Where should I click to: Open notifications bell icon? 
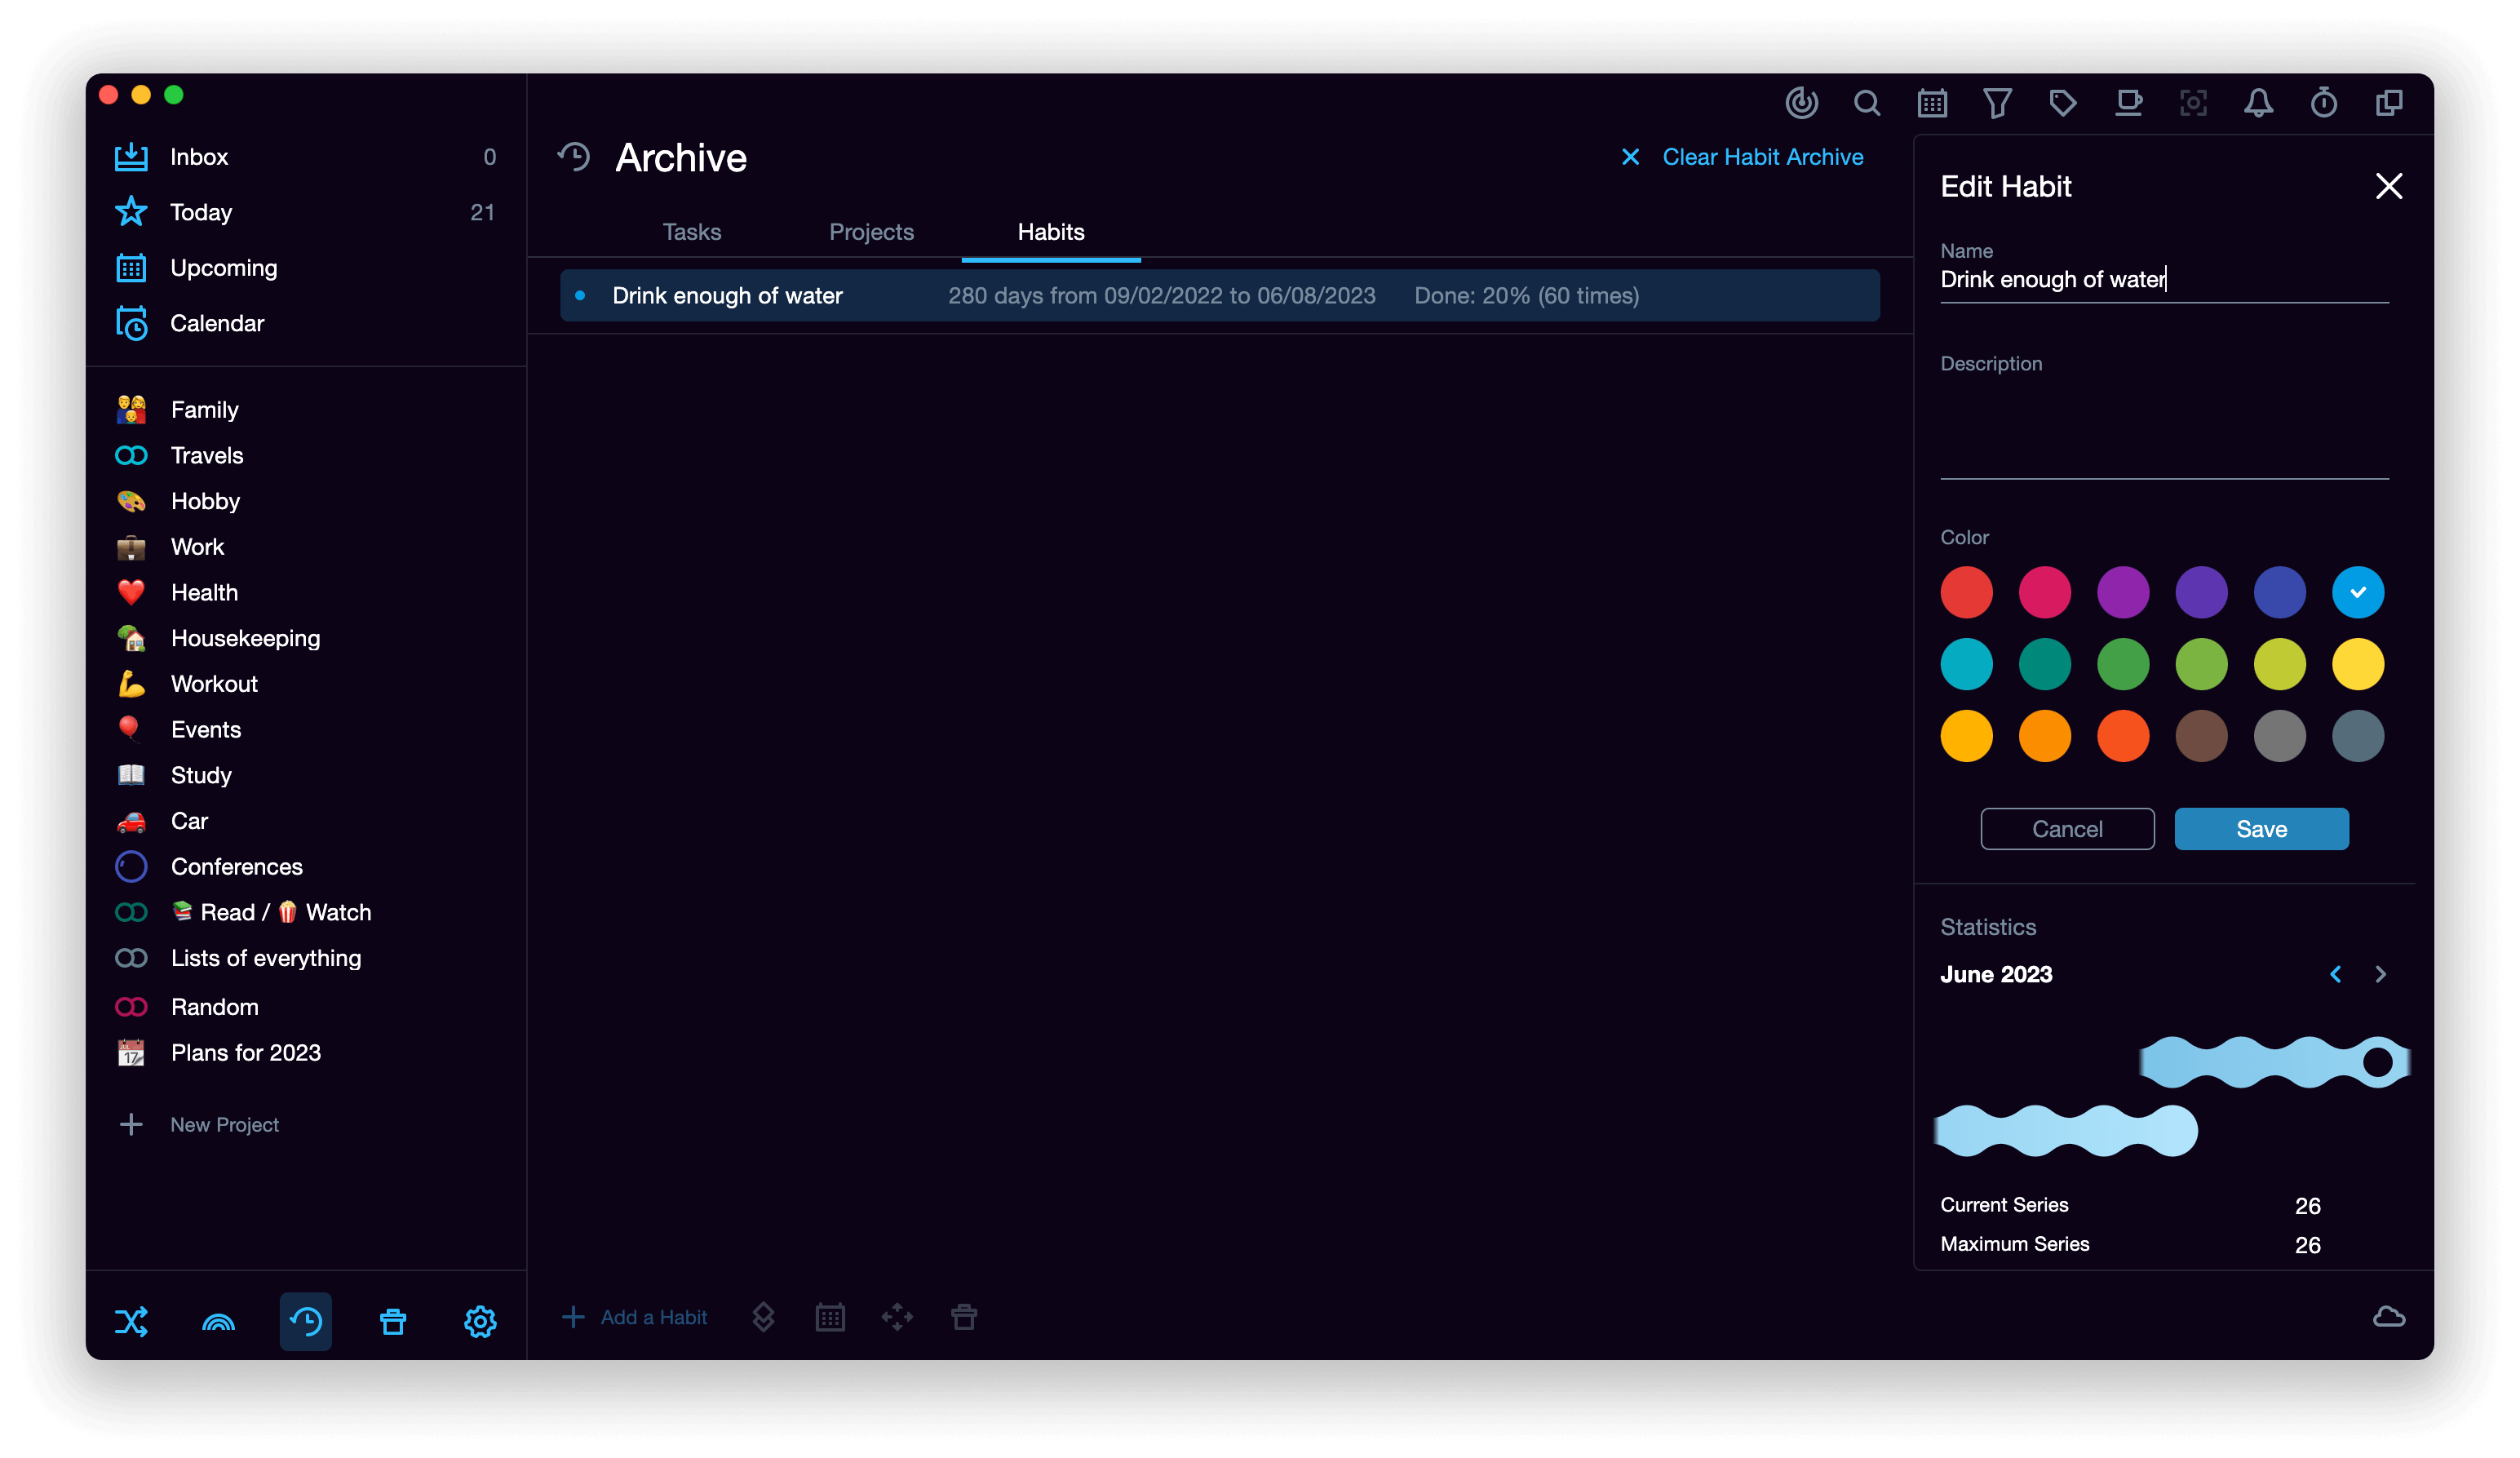tap(2258, 103)
